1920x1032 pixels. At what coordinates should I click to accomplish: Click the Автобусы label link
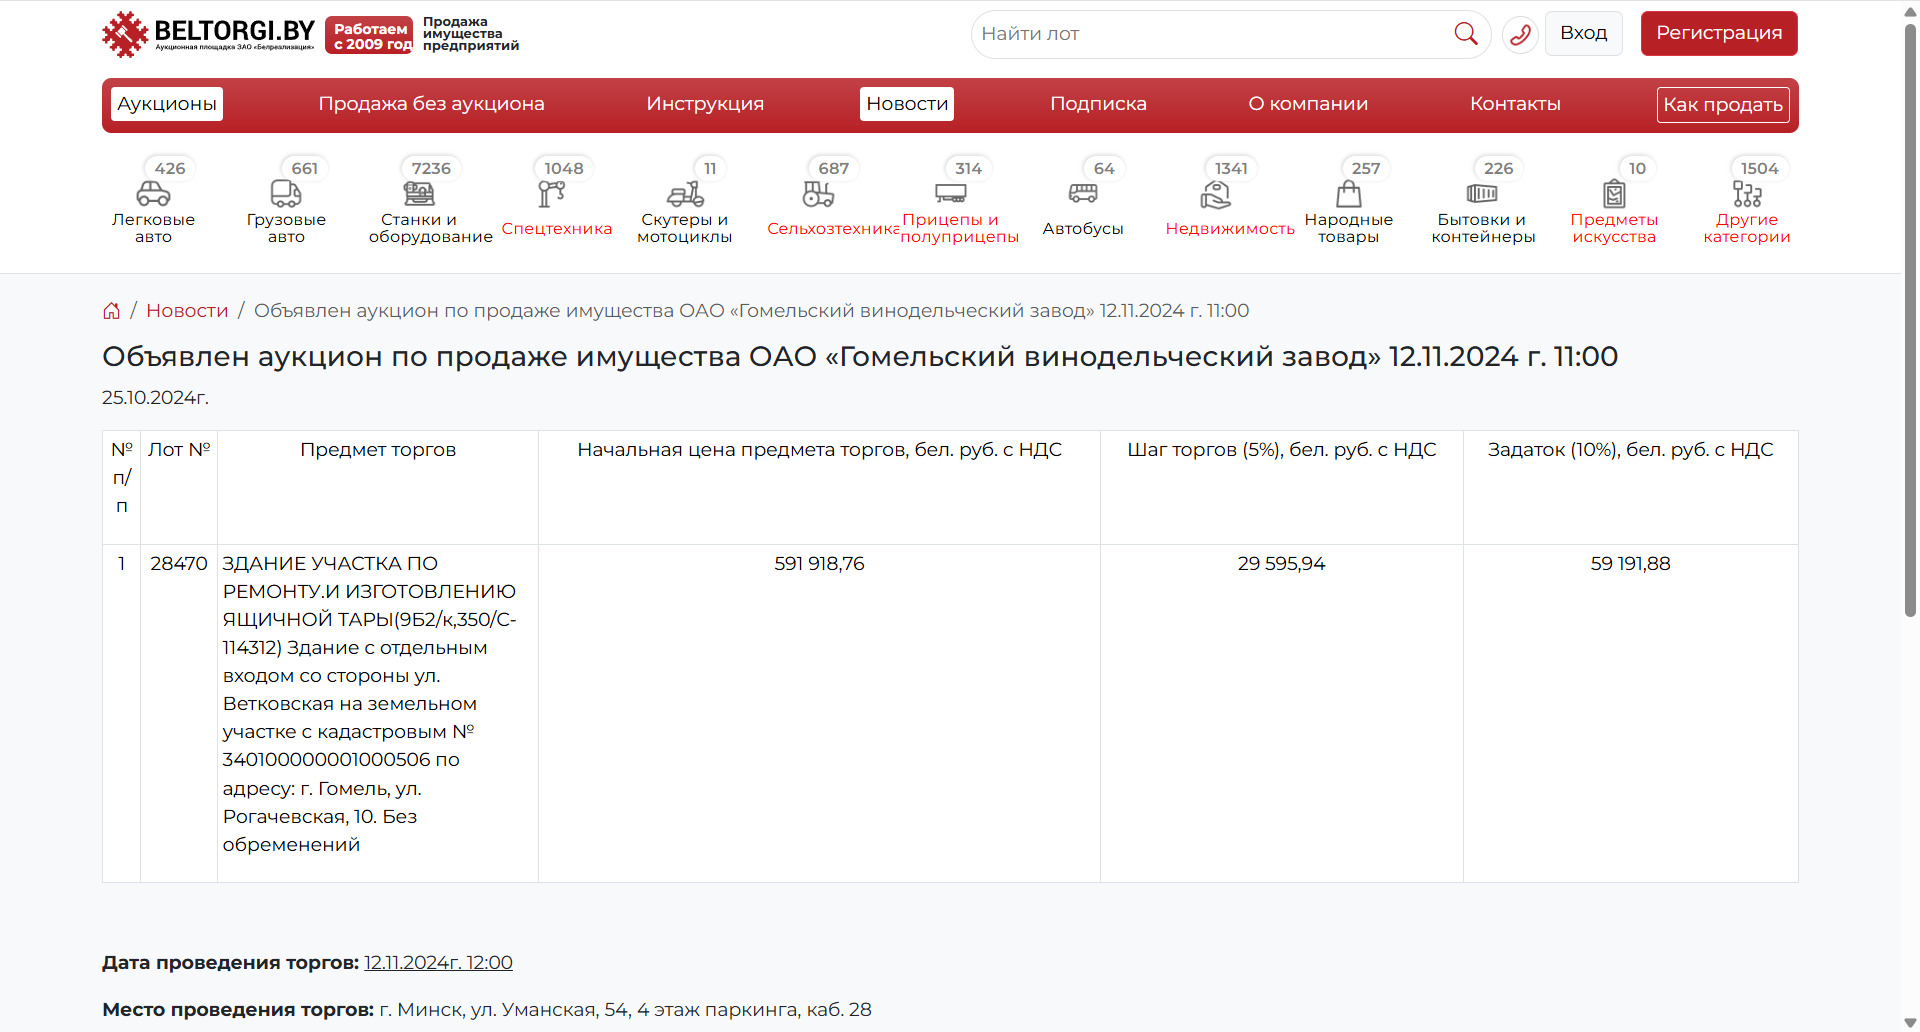(1083, 229)
